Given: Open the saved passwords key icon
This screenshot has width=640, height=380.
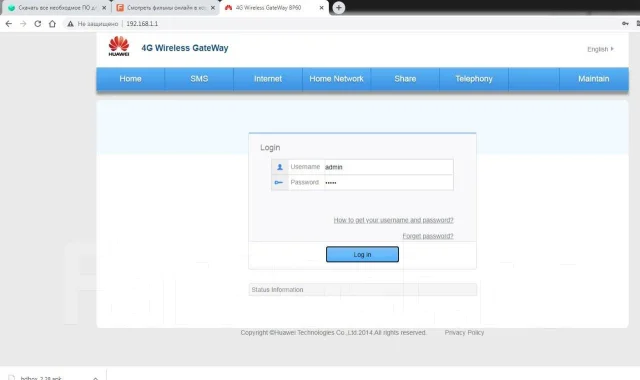Looking at the screenshot, I should coord(625,24).
